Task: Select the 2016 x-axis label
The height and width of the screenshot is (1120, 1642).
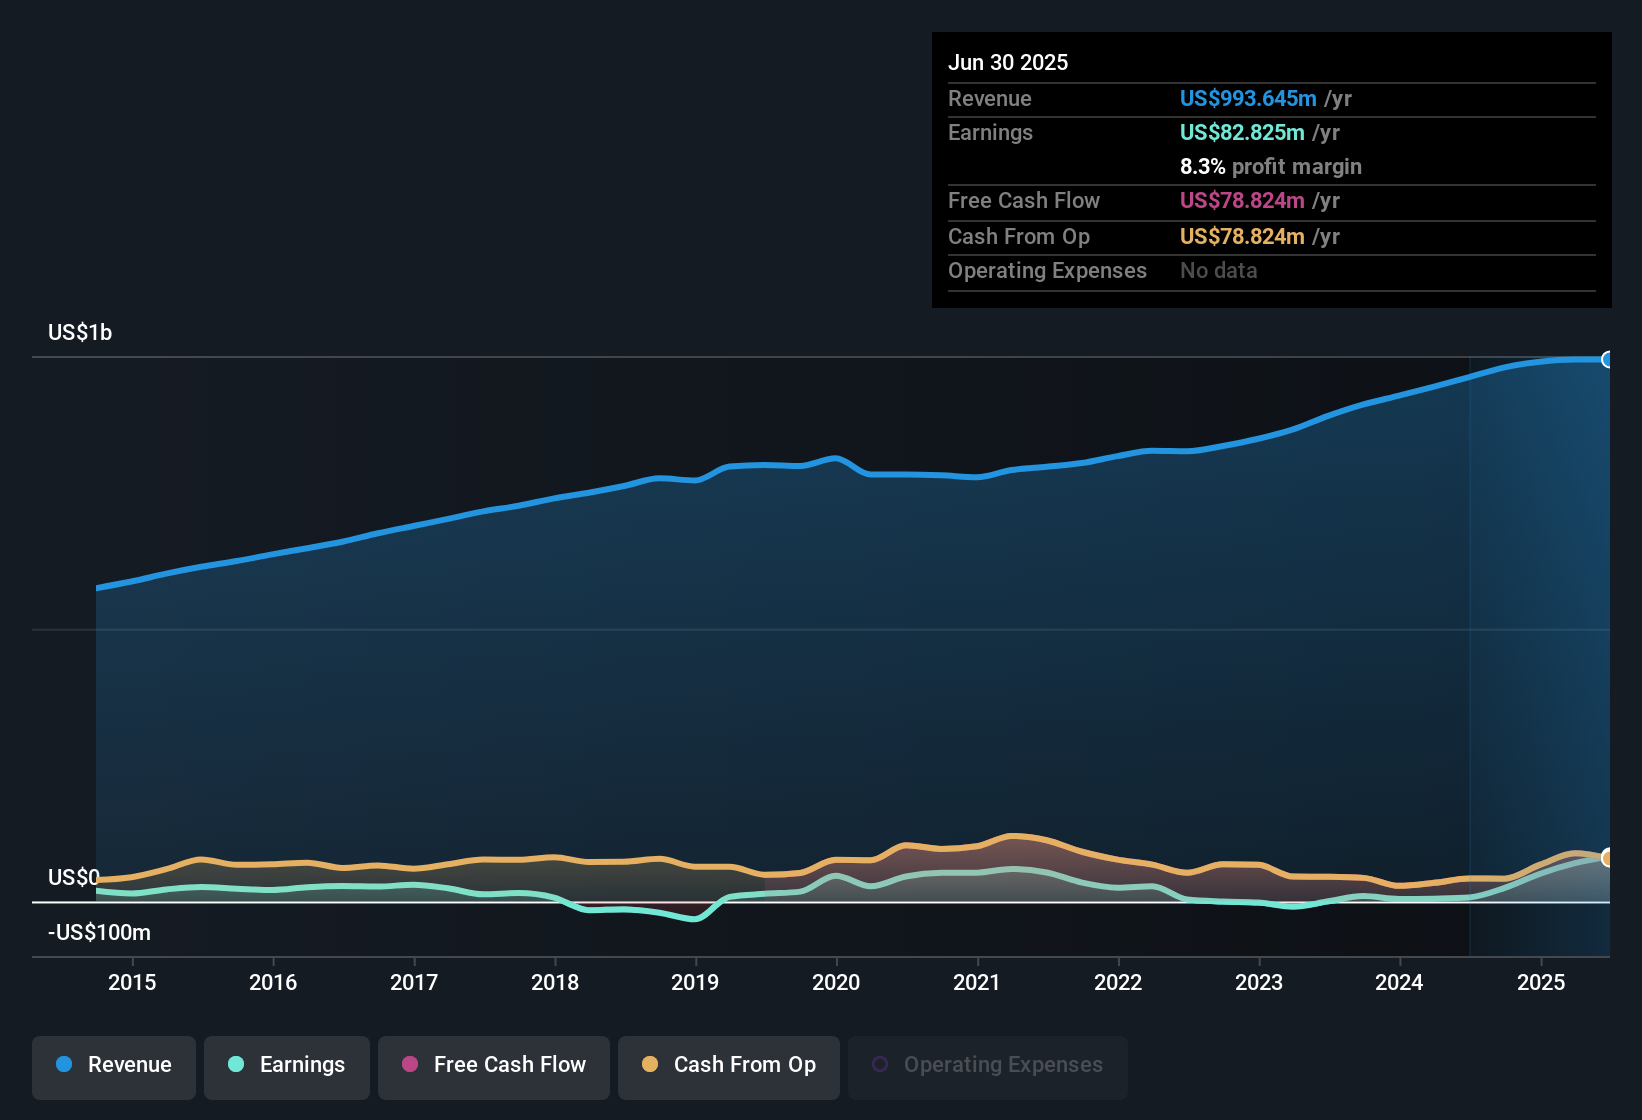Action: pos(273,982)
